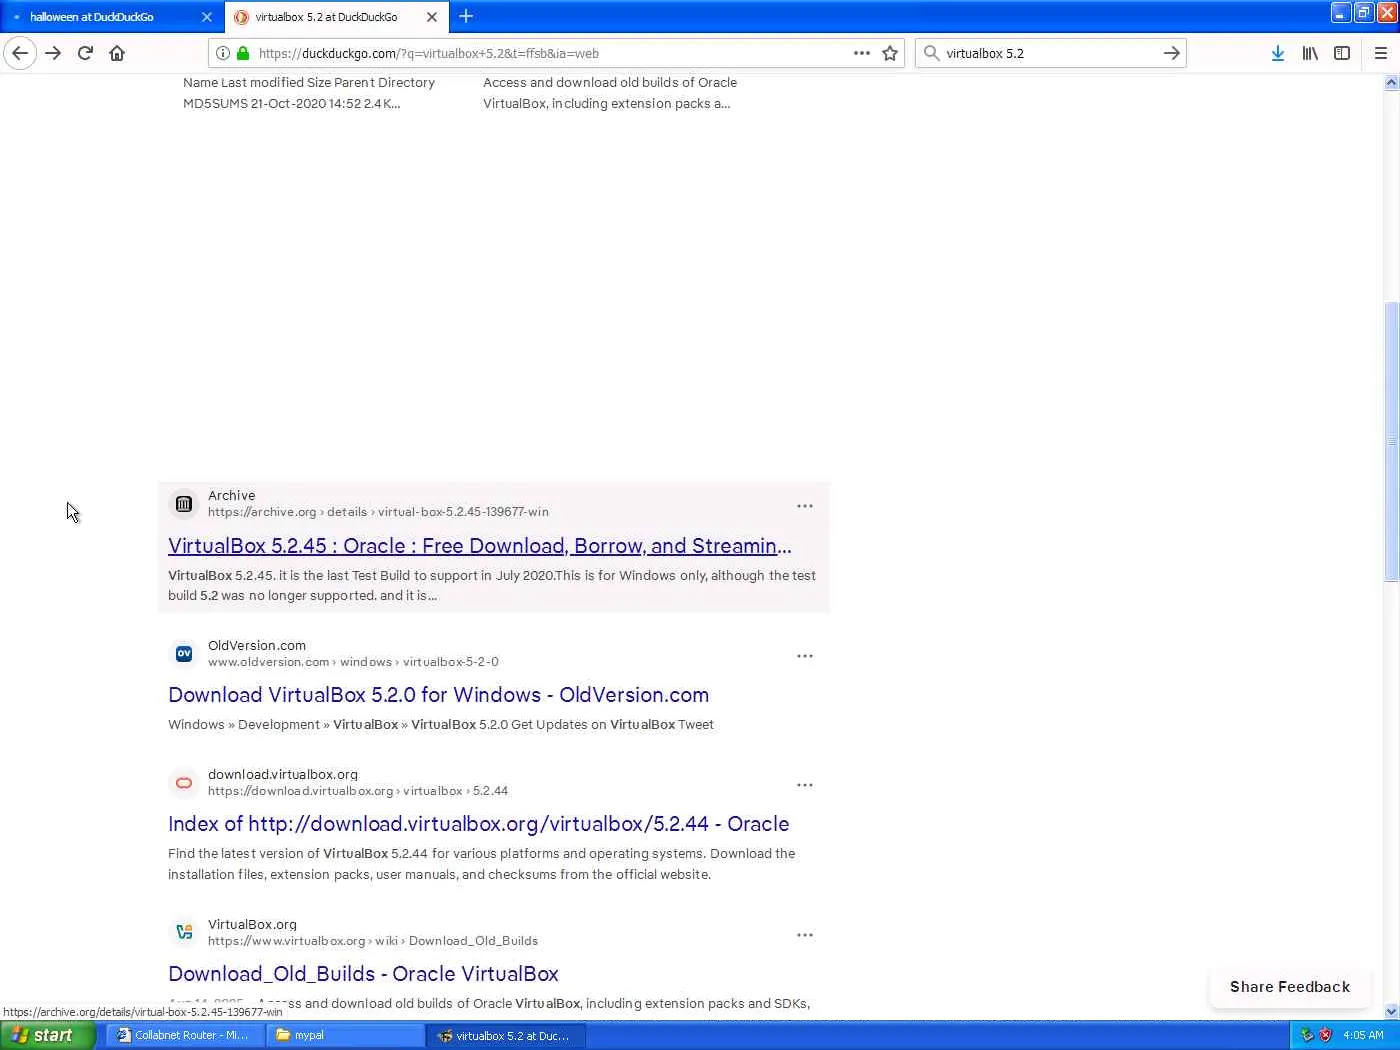
Task: Click page scrollbar up arrow
Action: [1391, 83]
